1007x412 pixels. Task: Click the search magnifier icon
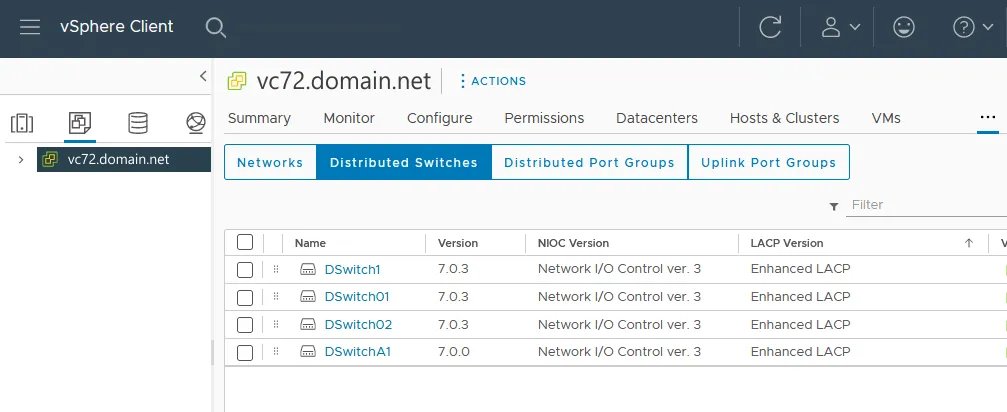tap(216, 27)
